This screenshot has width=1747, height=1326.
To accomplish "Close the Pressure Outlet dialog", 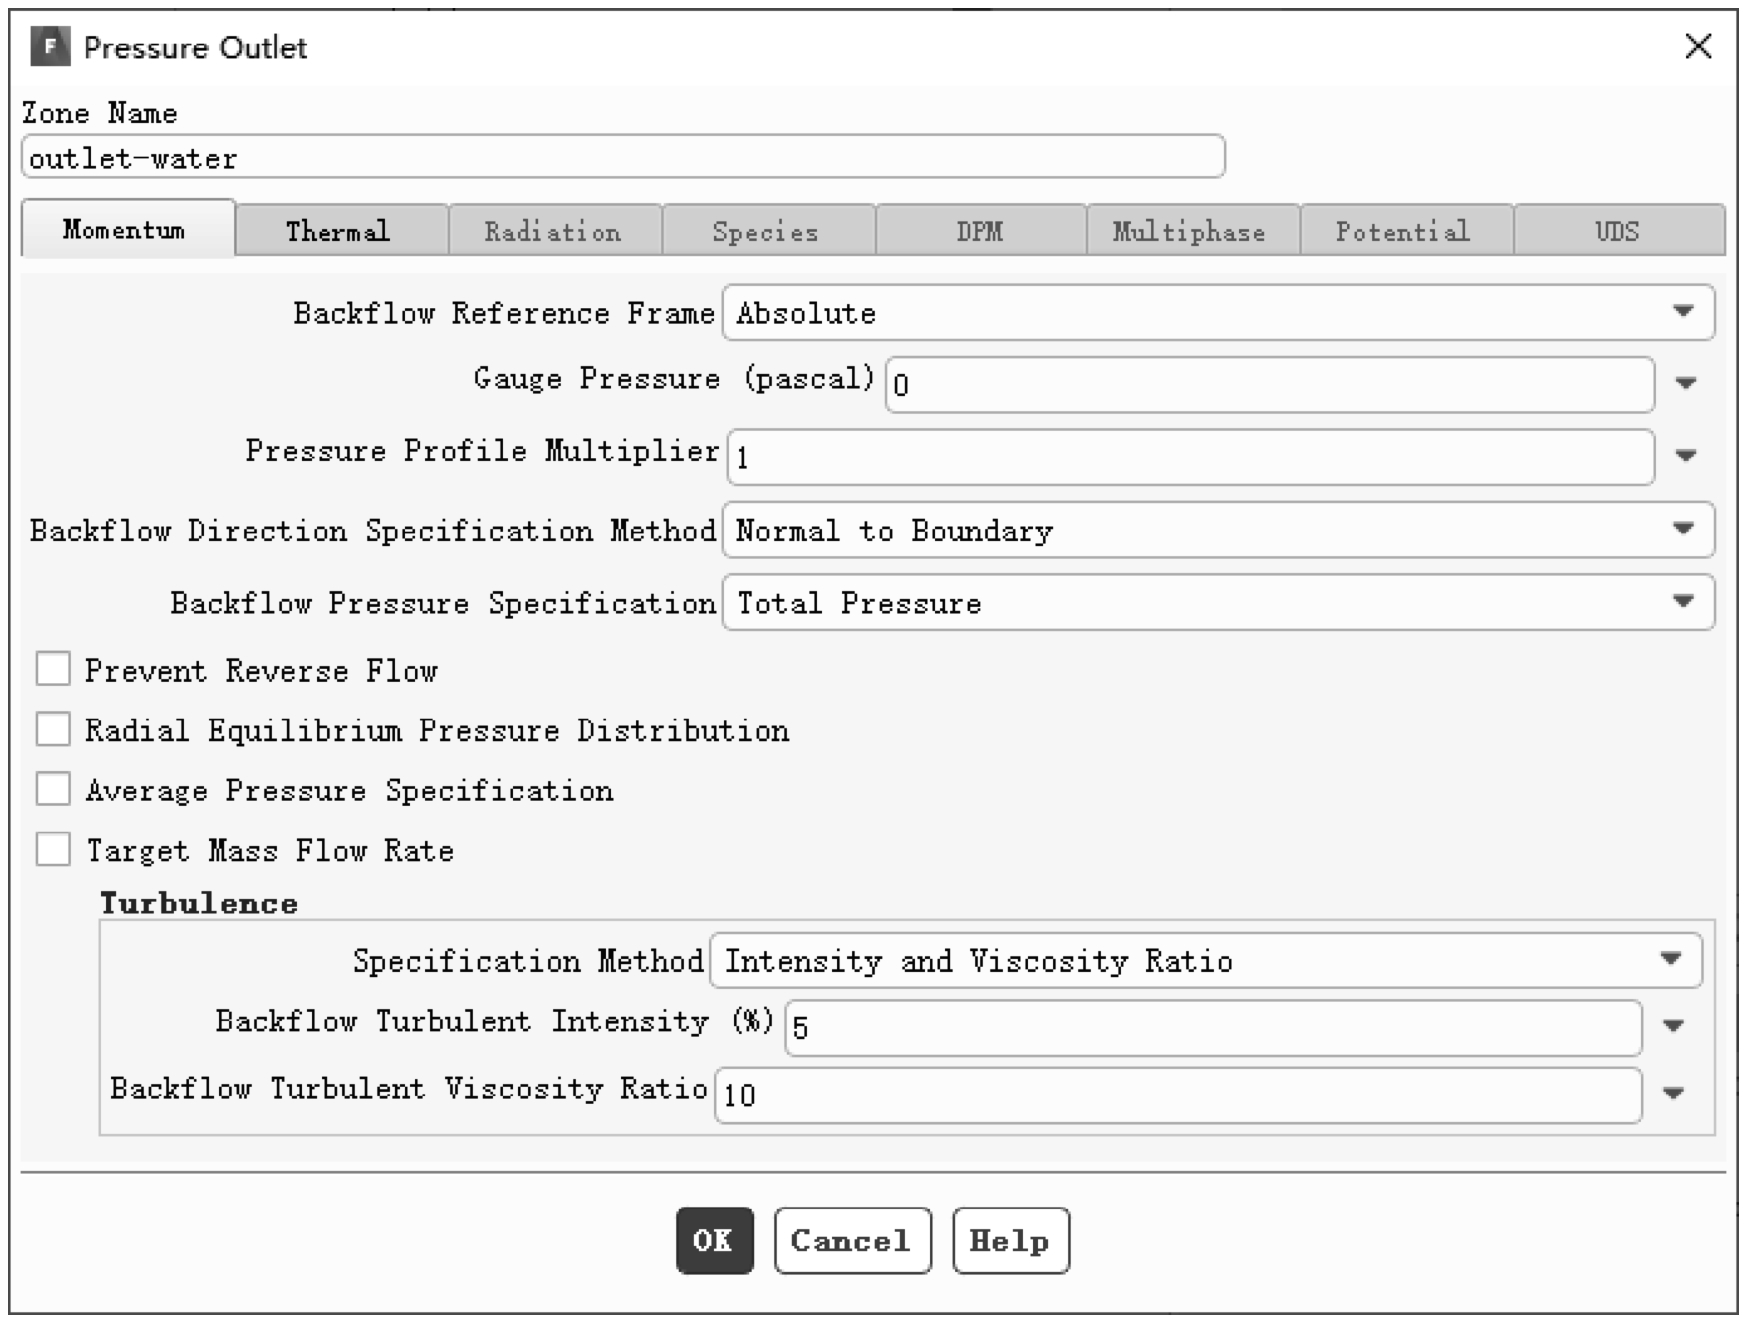I will pos(1698,46).
